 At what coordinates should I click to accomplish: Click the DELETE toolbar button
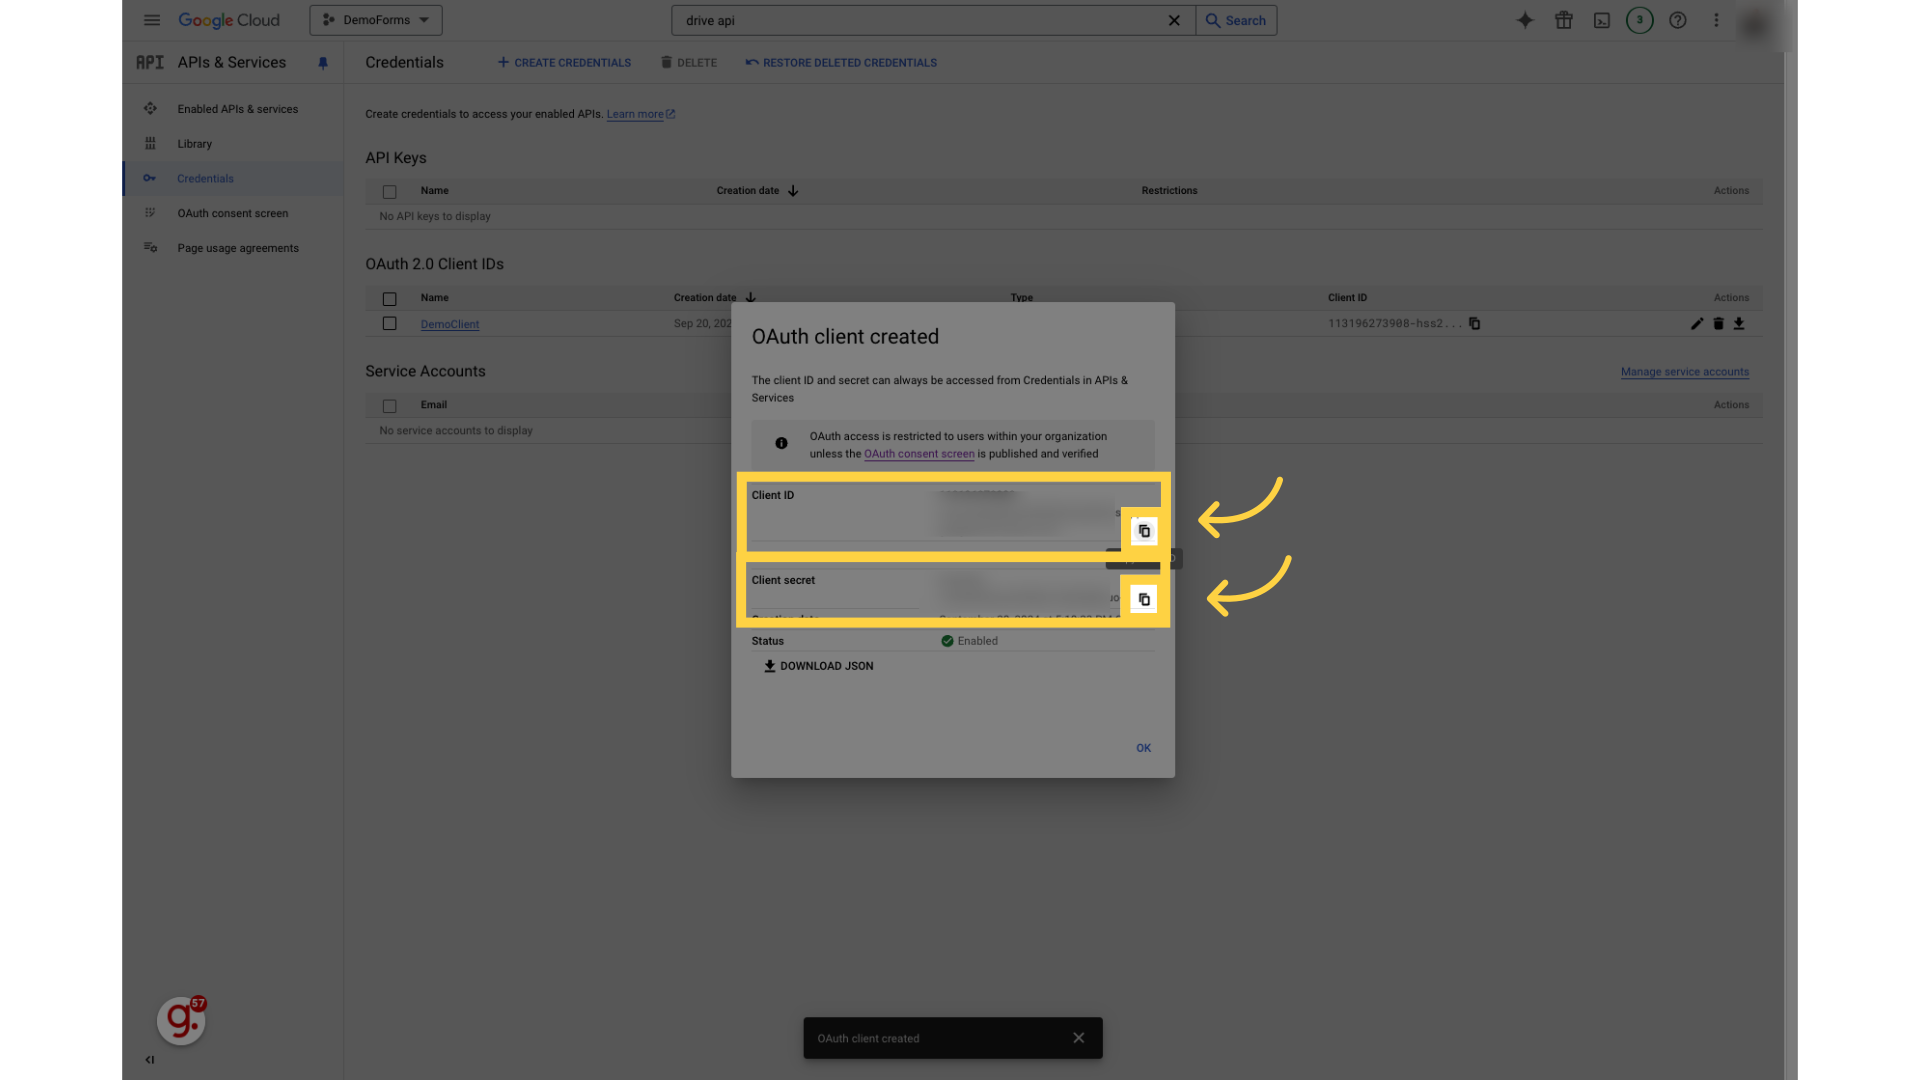pos(689,63)
